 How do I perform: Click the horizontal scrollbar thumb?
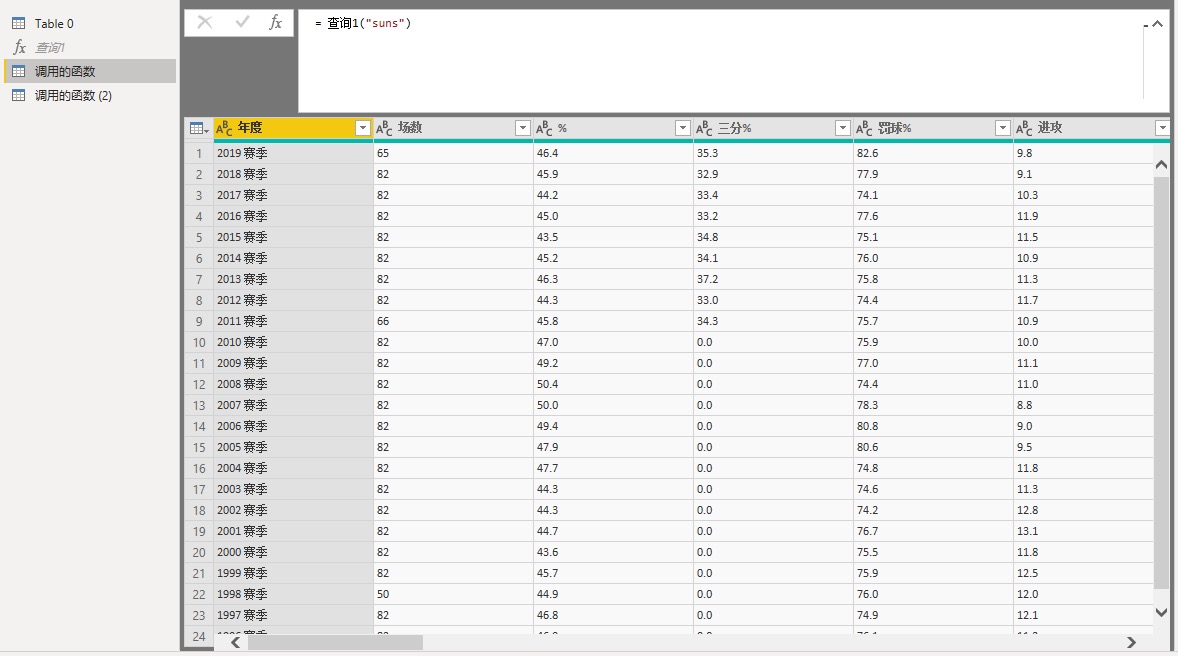(335, 642)
